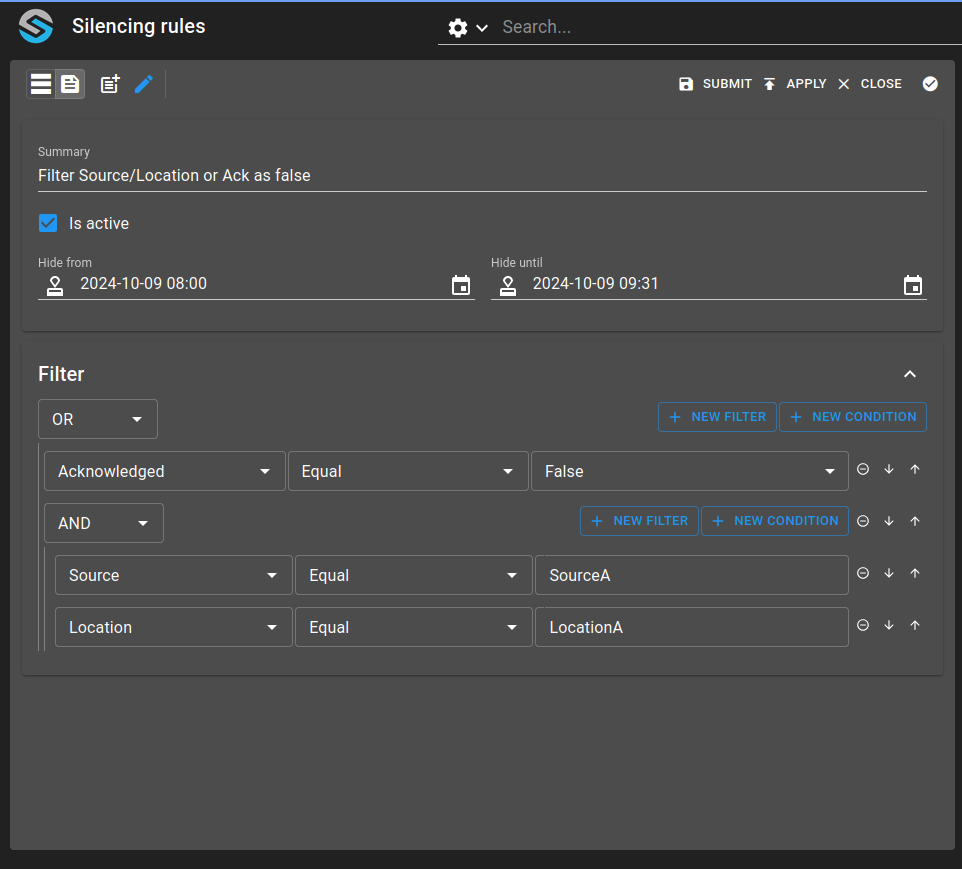Move Acknowledged condition up
Screen dimensions: 962x869
[915, 469]
